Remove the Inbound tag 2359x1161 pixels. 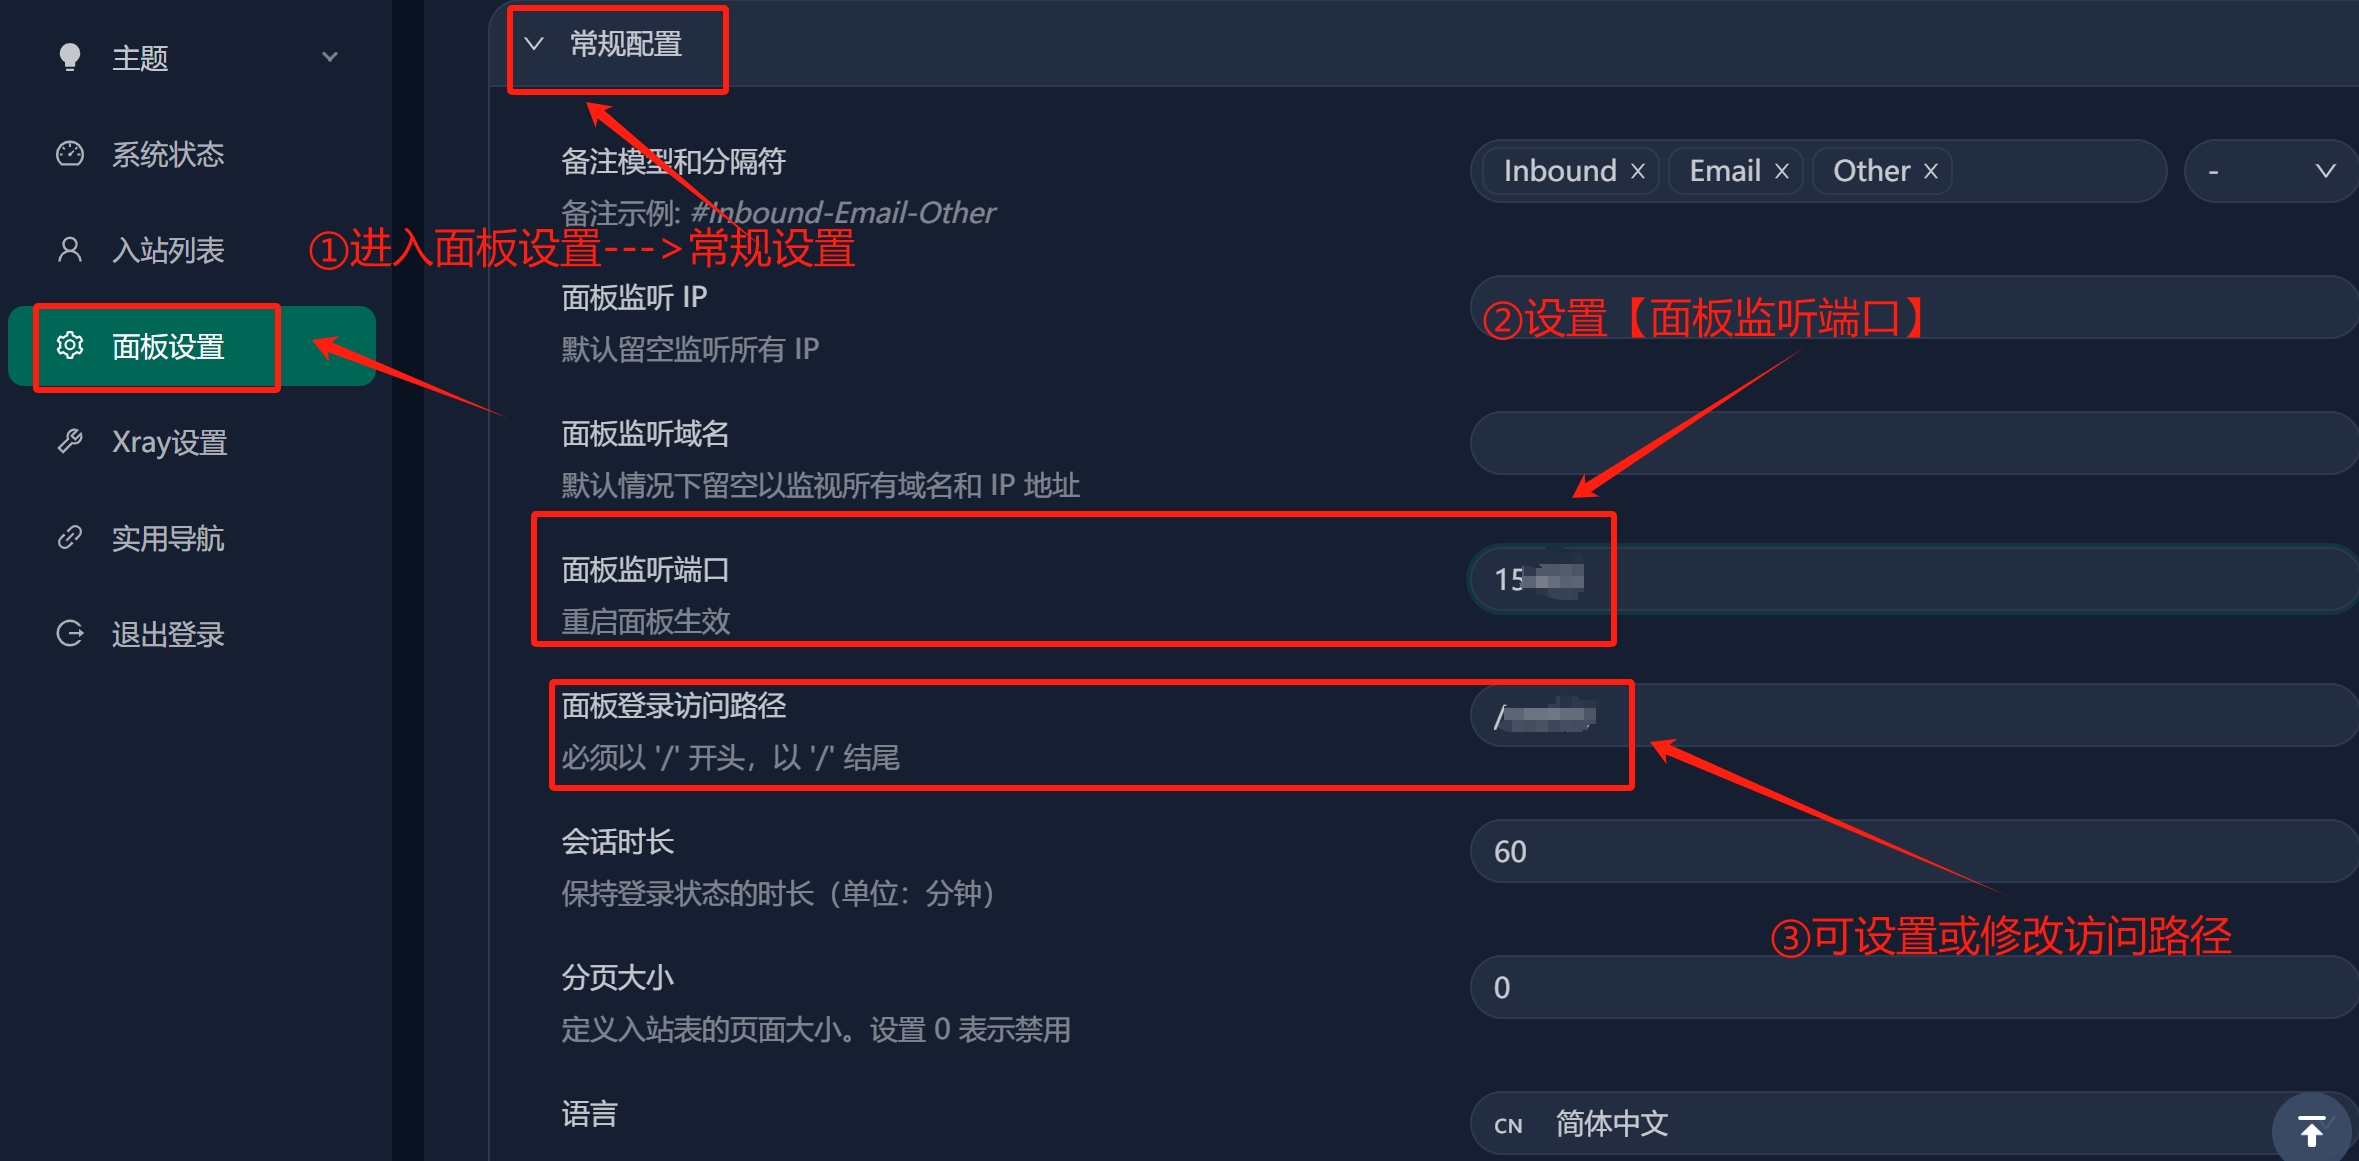click(x=1638, y=171)
